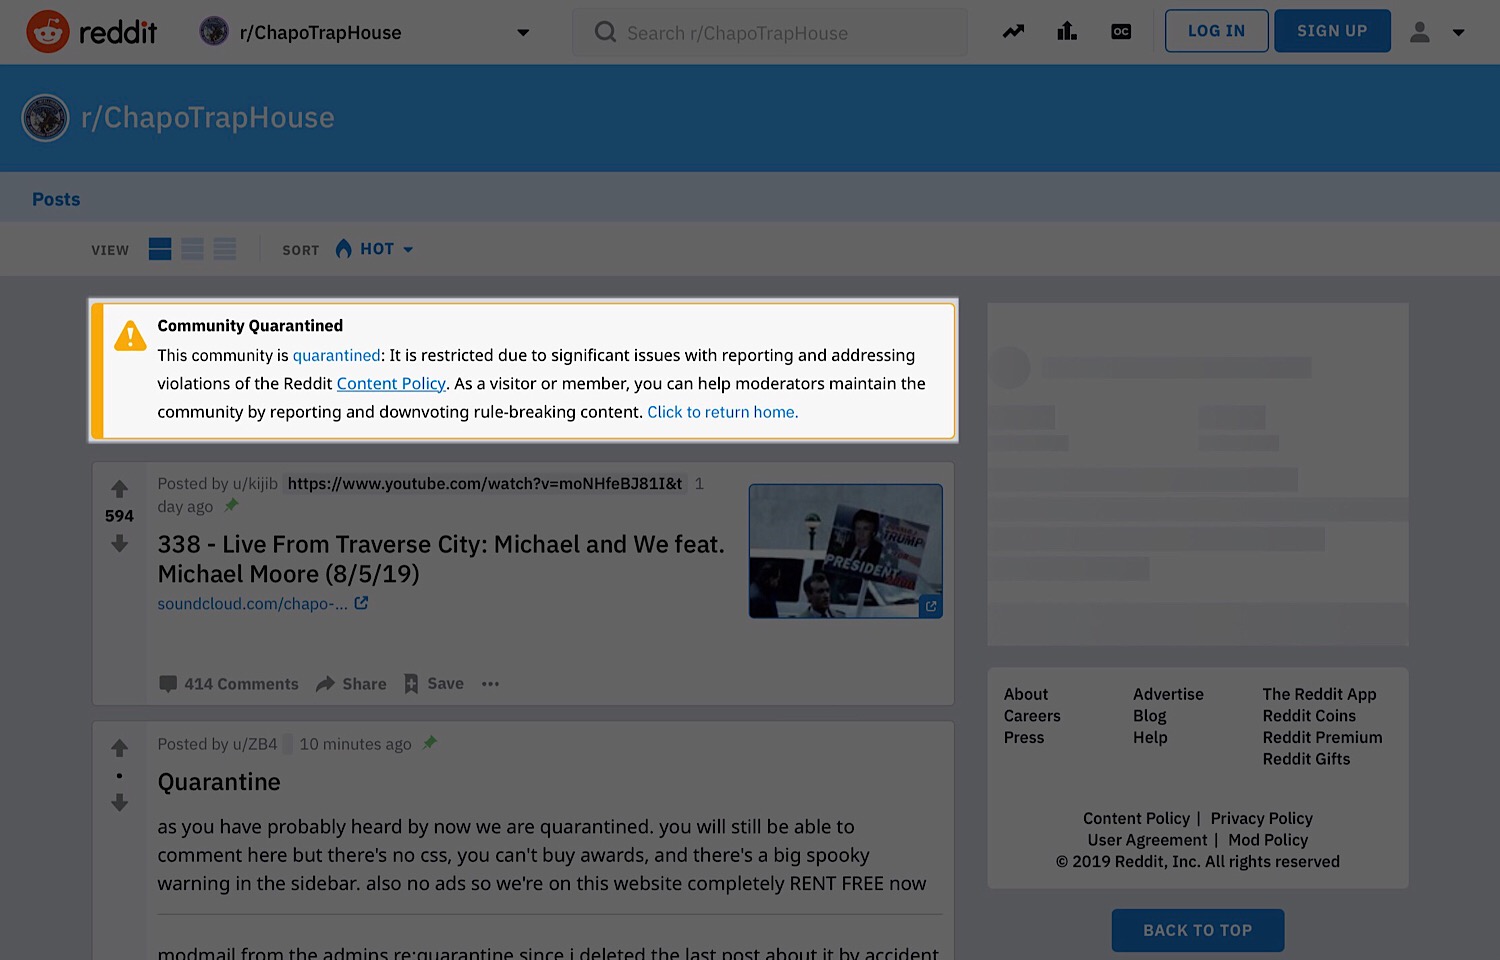
Task: Switch to the Posts tab
Action: (x=56, y=199)
